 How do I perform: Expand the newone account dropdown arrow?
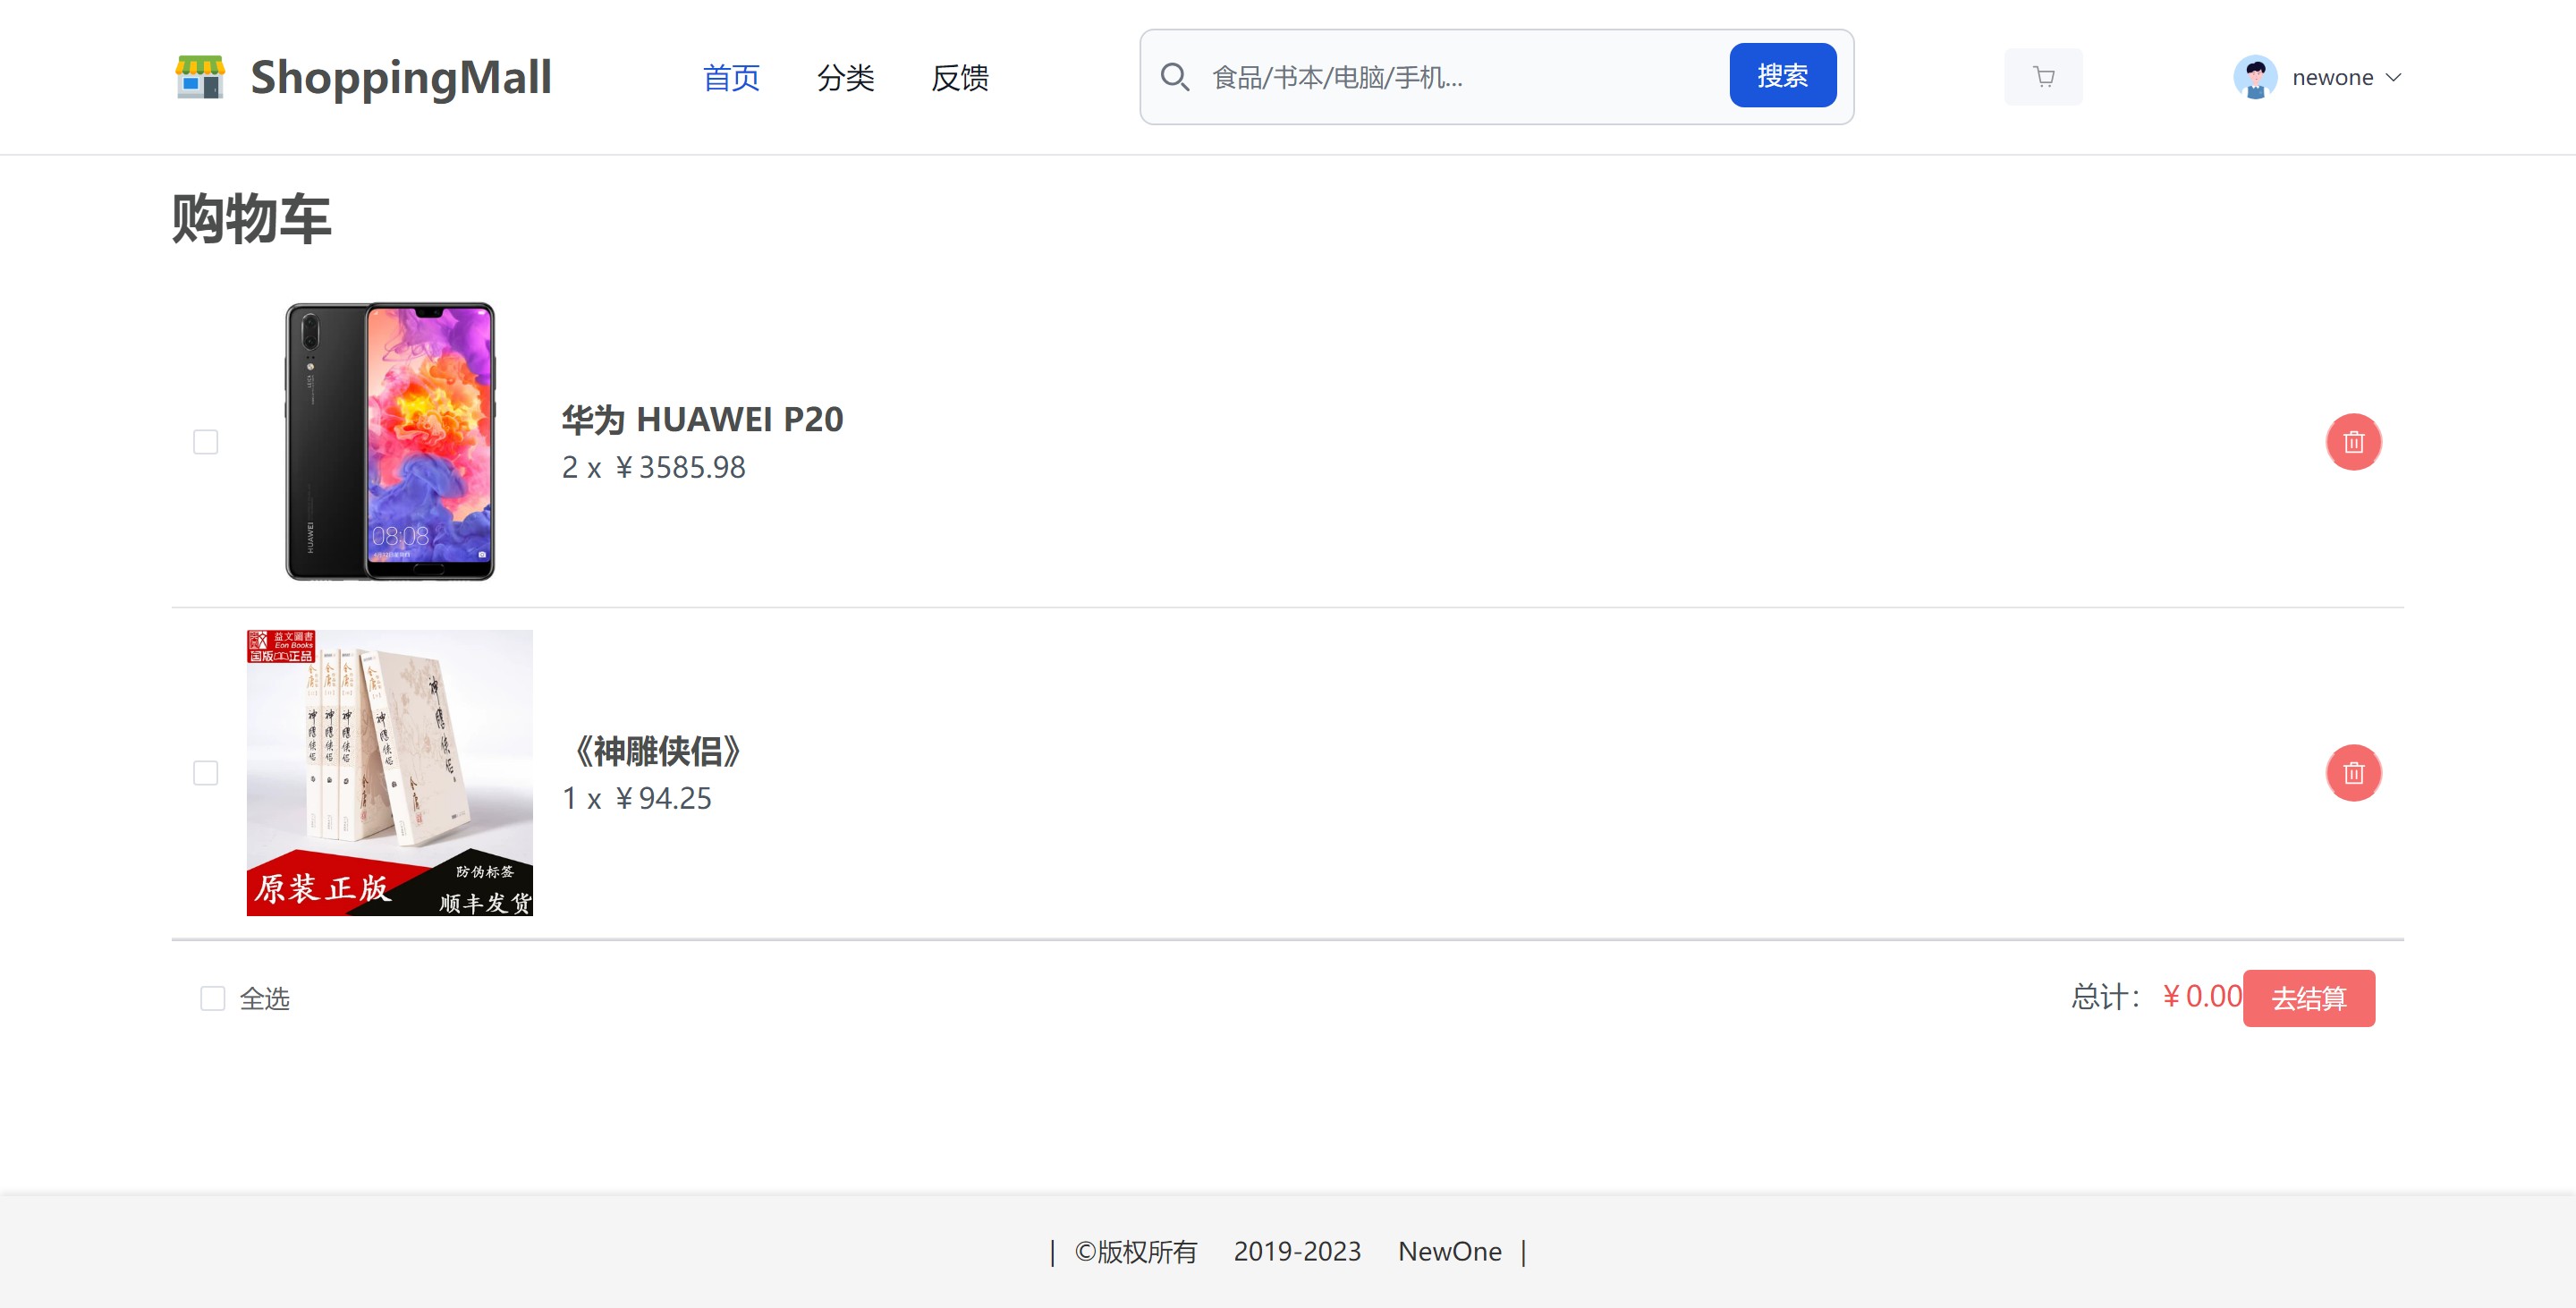(2394, 77)
